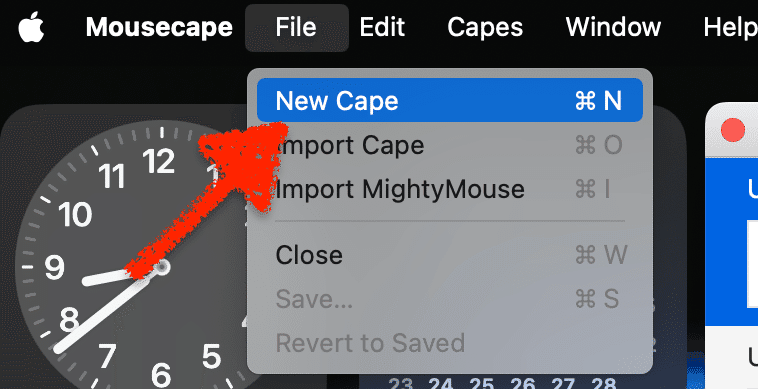The width and height of the screenshot is (758, 389).
Task: Select date 28 in calendar widget
Action: point(603,384)
